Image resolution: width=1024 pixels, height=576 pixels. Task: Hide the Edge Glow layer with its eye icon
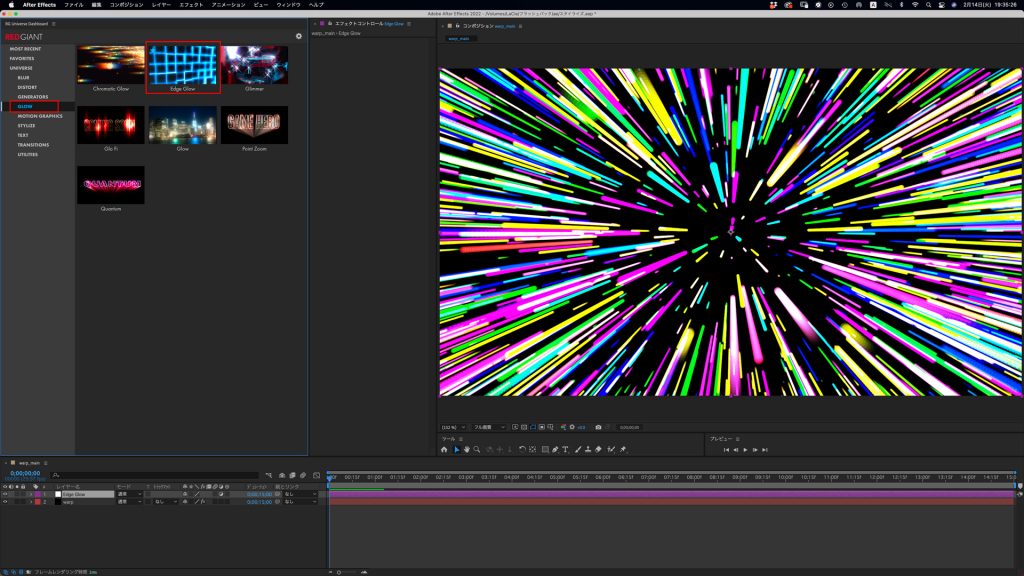(x=5, y=494)
